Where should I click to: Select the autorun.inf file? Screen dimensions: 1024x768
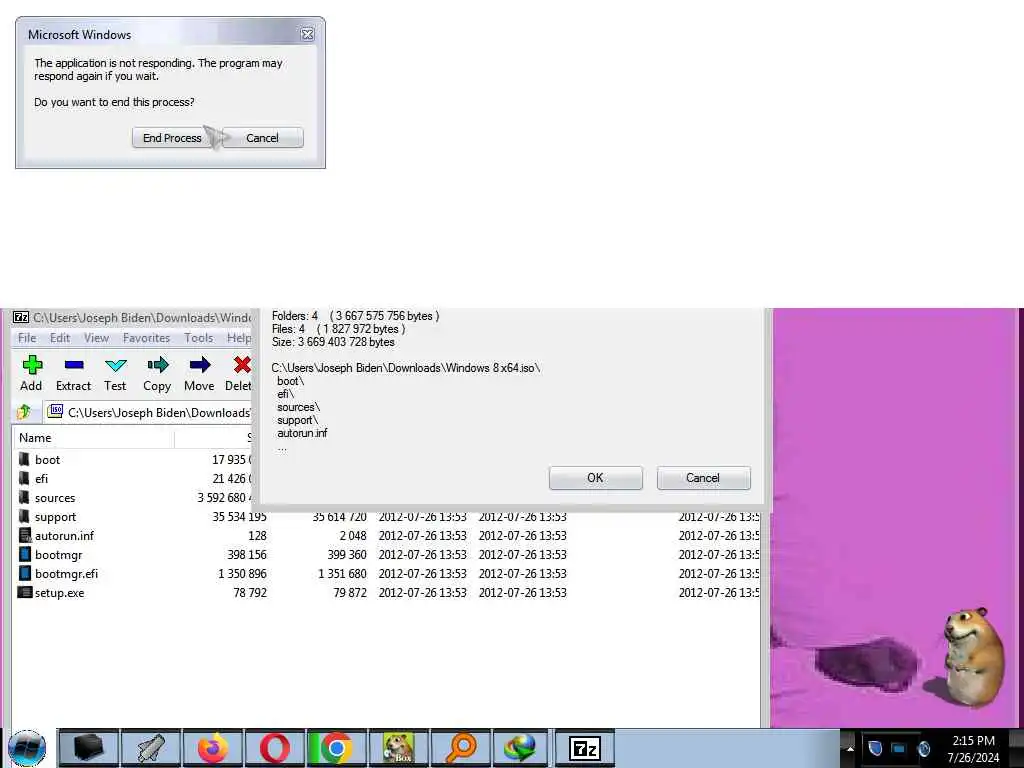click(387, 536)
